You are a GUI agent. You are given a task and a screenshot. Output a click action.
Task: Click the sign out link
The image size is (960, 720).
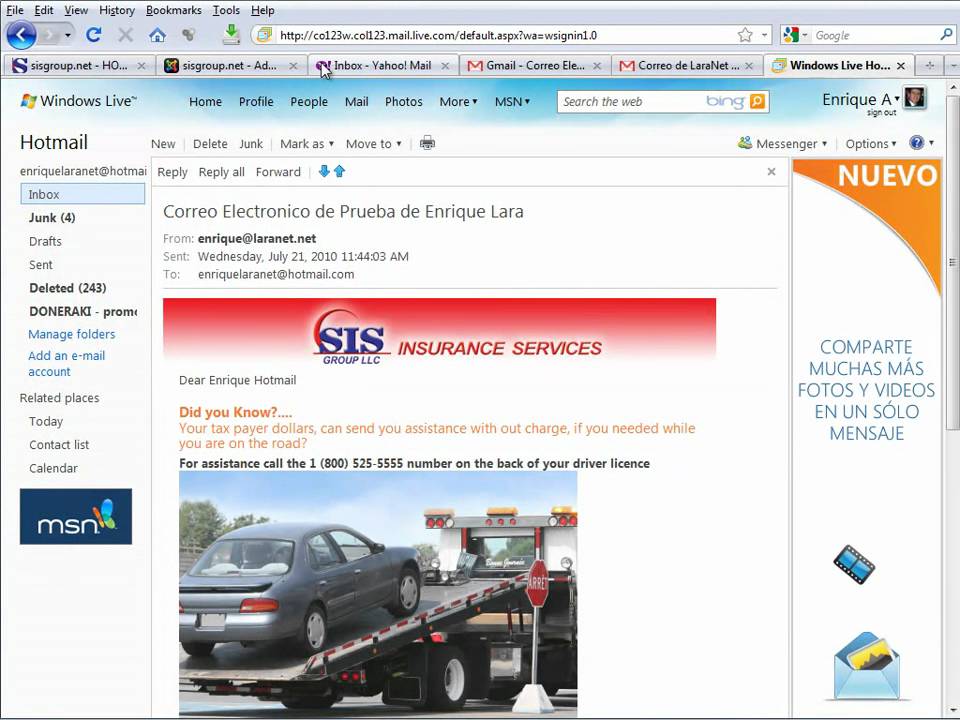[x=881, y=113]
